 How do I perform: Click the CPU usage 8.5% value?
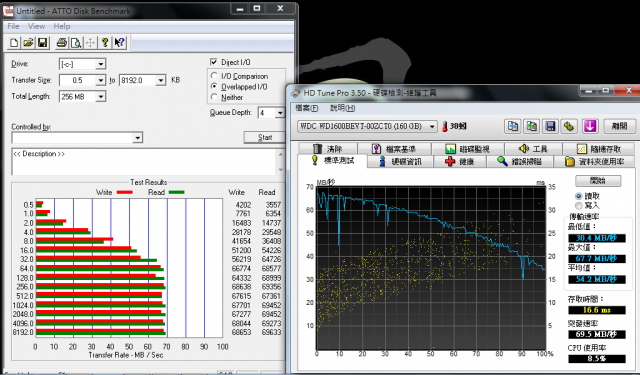(x=596, y=359)
